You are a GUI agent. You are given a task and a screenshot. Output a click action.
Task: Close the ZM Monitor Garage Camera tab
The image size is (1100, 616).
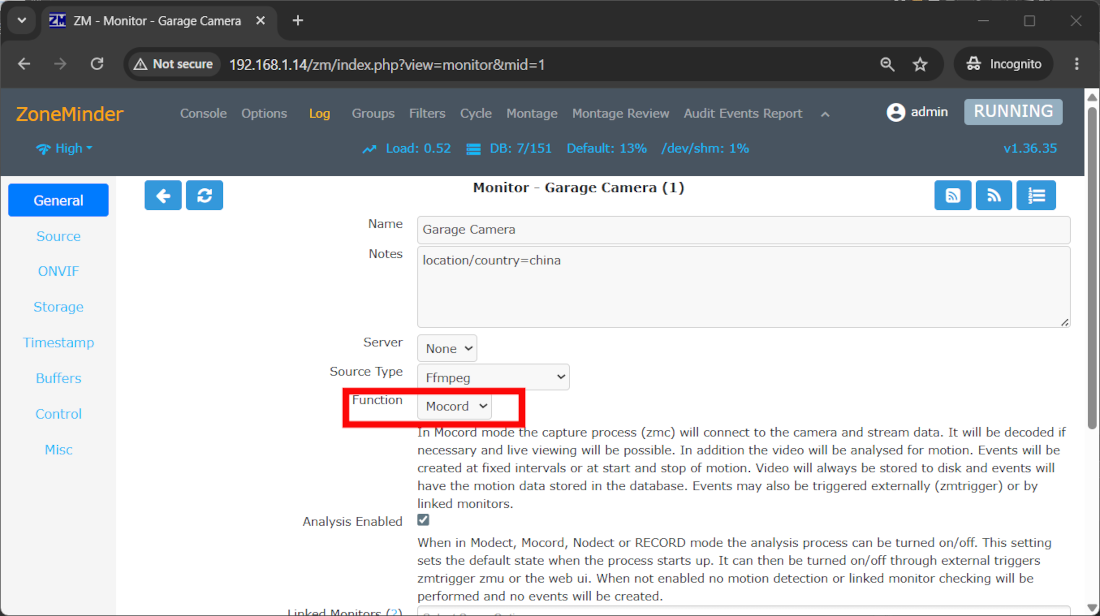click(260, 21)
